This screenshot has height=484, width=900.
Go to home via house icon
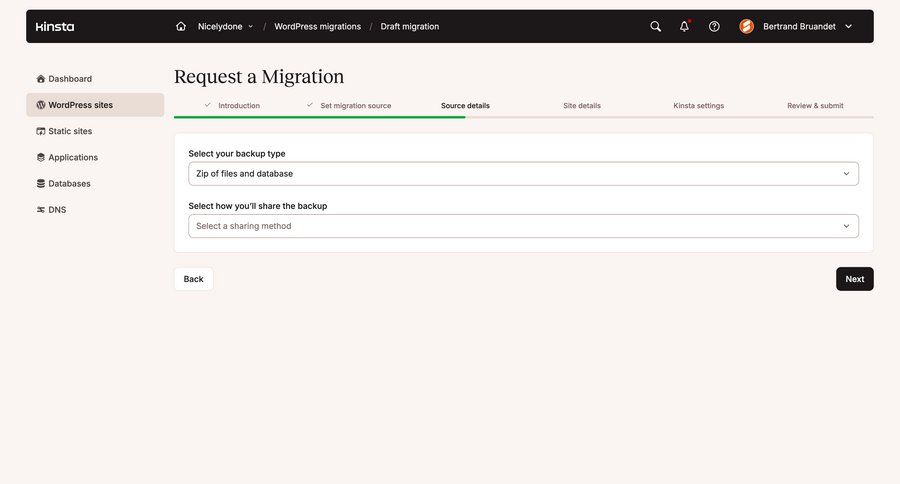(x=181, y=26)
